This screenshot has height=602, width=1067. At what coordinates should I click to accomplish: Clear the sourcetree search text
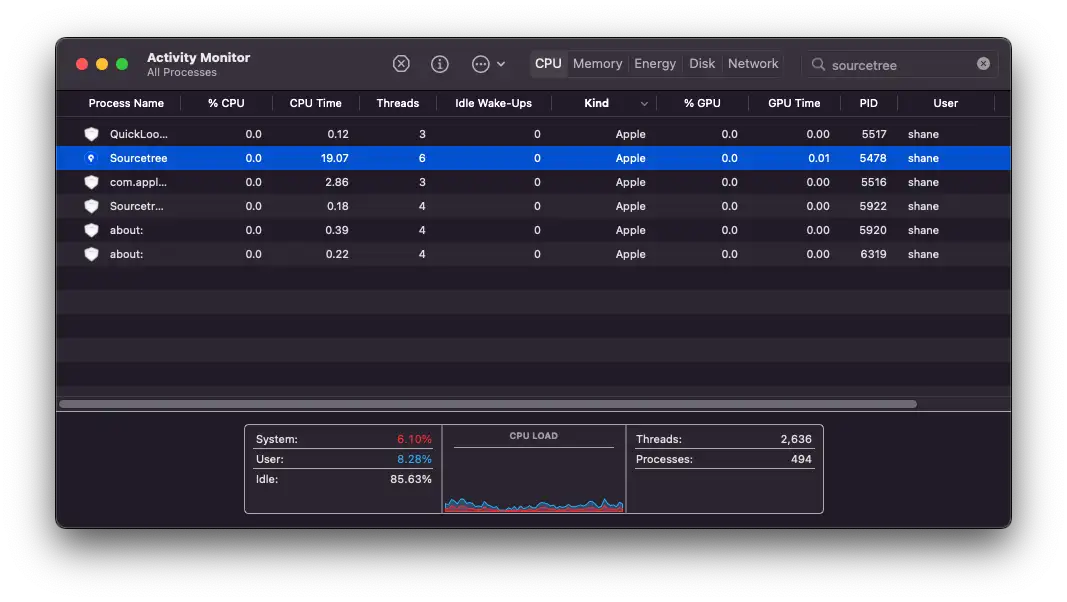(983, 63)
